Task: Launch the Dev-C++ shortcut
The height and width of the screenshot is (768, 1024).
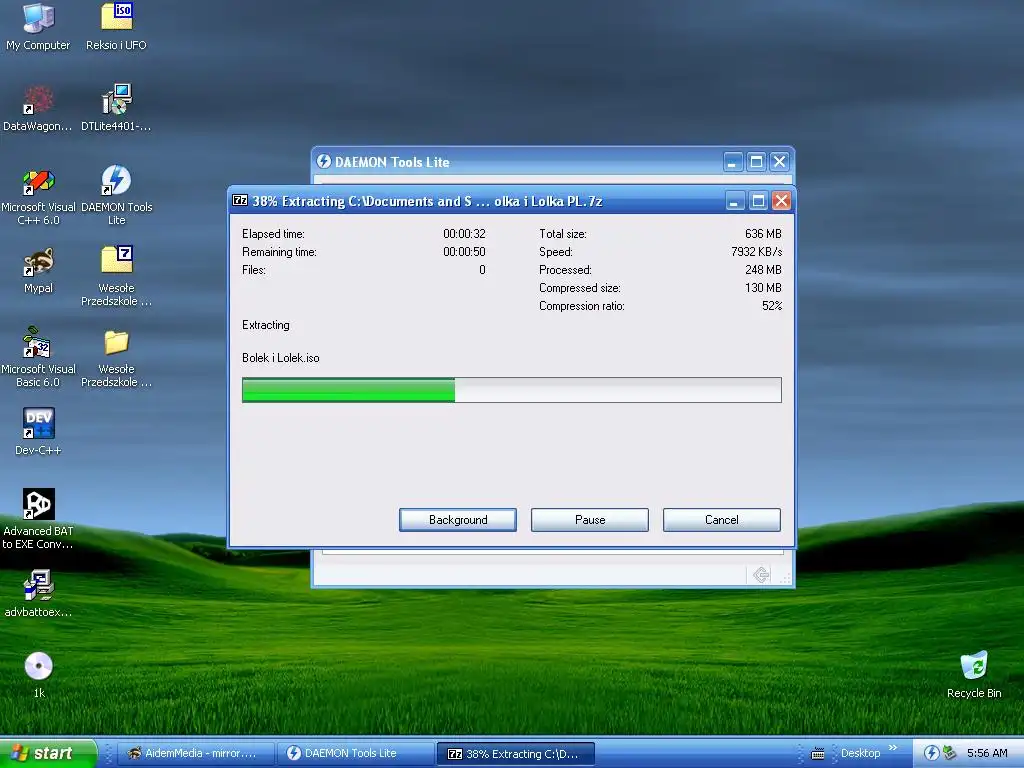Action: tap(38, 432)
